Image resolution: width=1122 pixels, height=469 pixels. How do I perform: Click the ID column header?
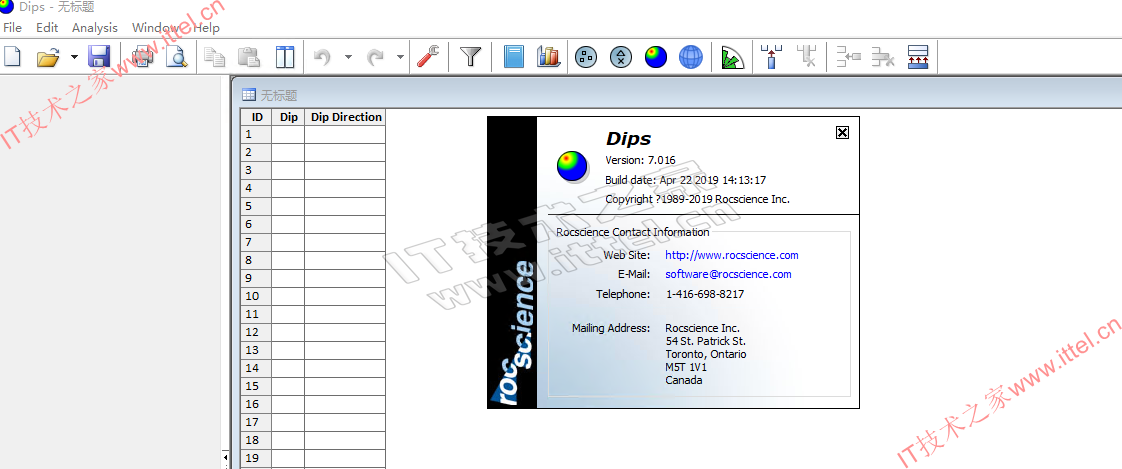click(256, 117)
